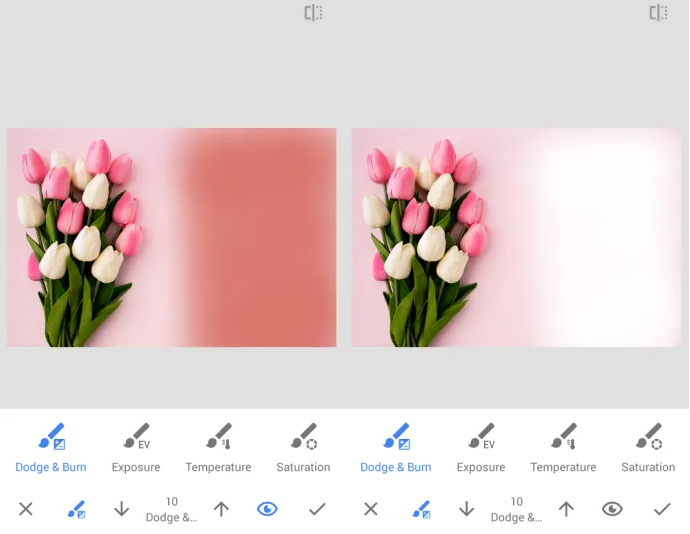Select Dodge & Burn brush icon in right screen

397,436
